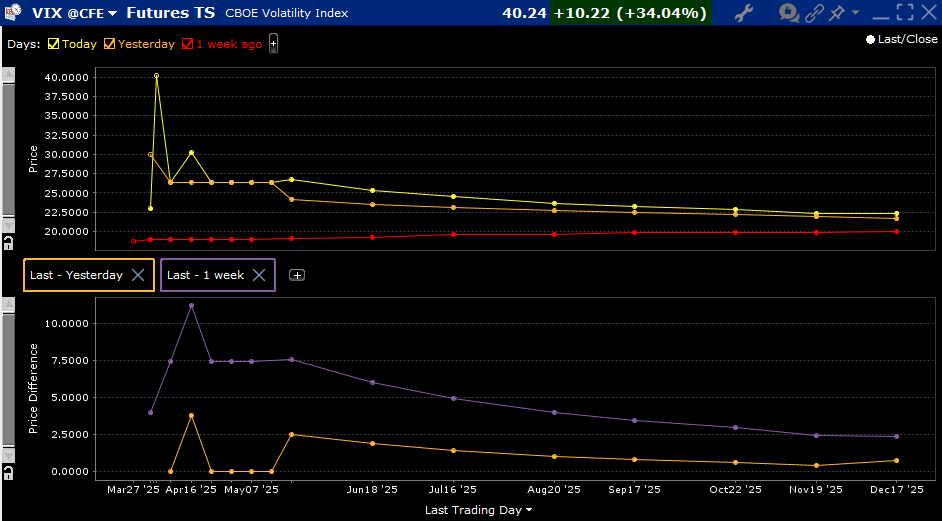Click the Oct22 '25 axis label

[x=735, y=490]
